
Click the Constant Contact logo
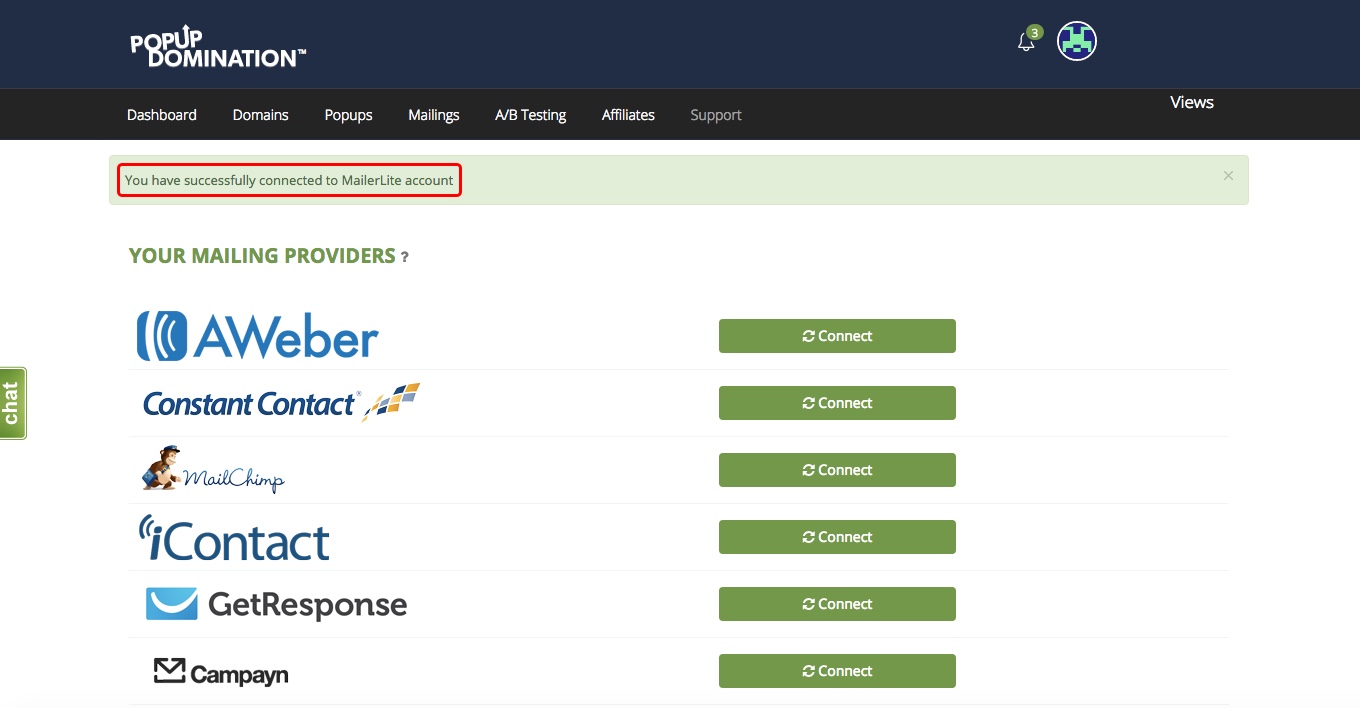click(x=281, y=403)
